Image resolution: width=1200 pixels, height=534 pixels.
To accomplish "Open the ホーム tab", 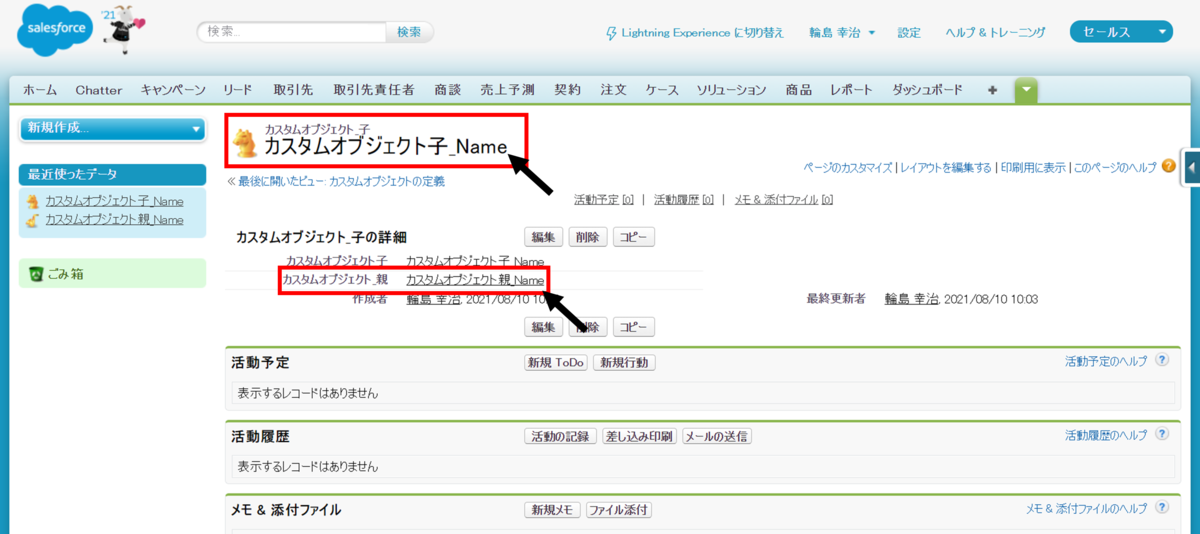I will (40, 90).
